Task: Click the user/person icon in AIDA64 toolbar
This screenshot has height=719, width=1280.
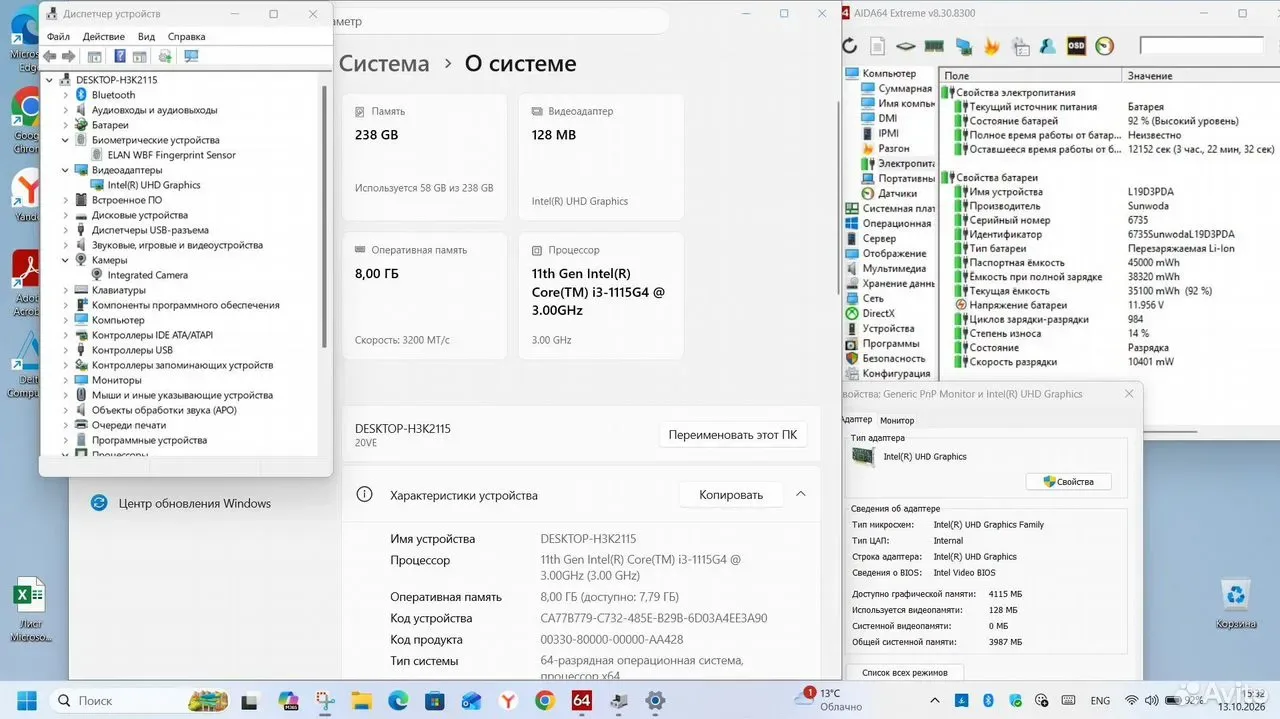Action: (x=1048, y=46)
